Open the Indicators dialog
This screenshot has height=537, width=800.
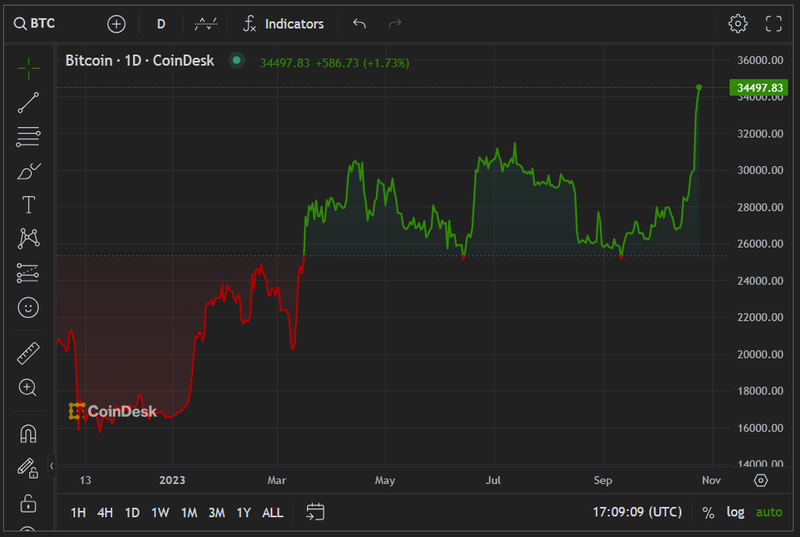284,23
